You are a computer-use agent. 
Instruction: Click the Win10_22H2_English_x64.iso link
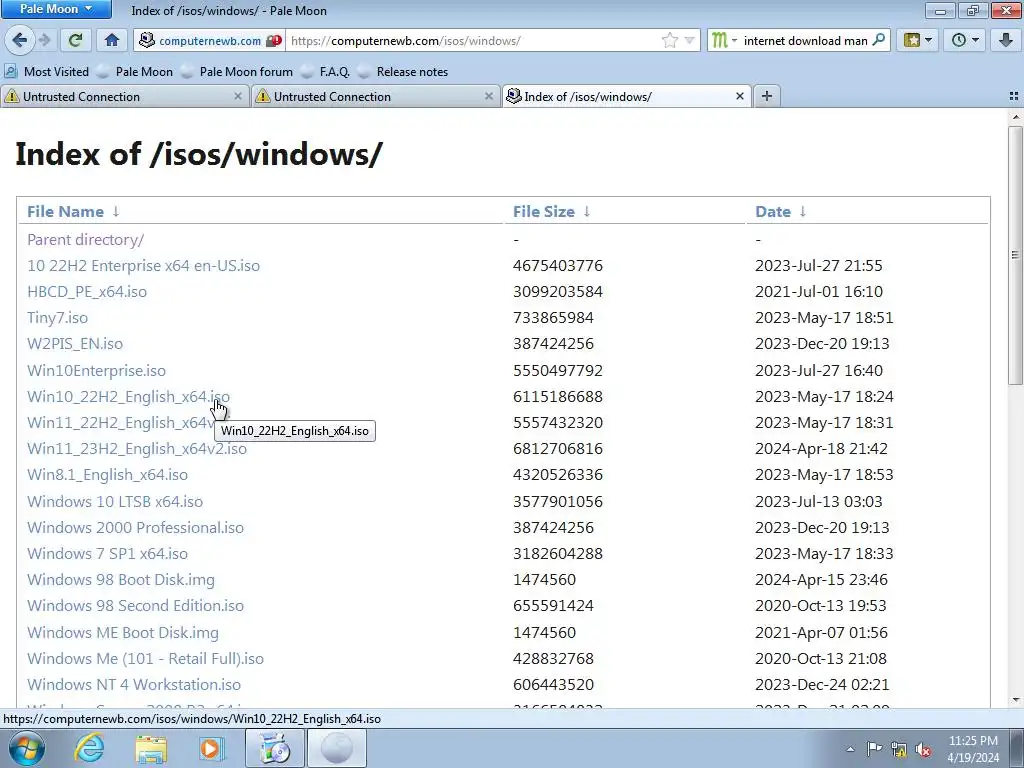coord(129,396)
